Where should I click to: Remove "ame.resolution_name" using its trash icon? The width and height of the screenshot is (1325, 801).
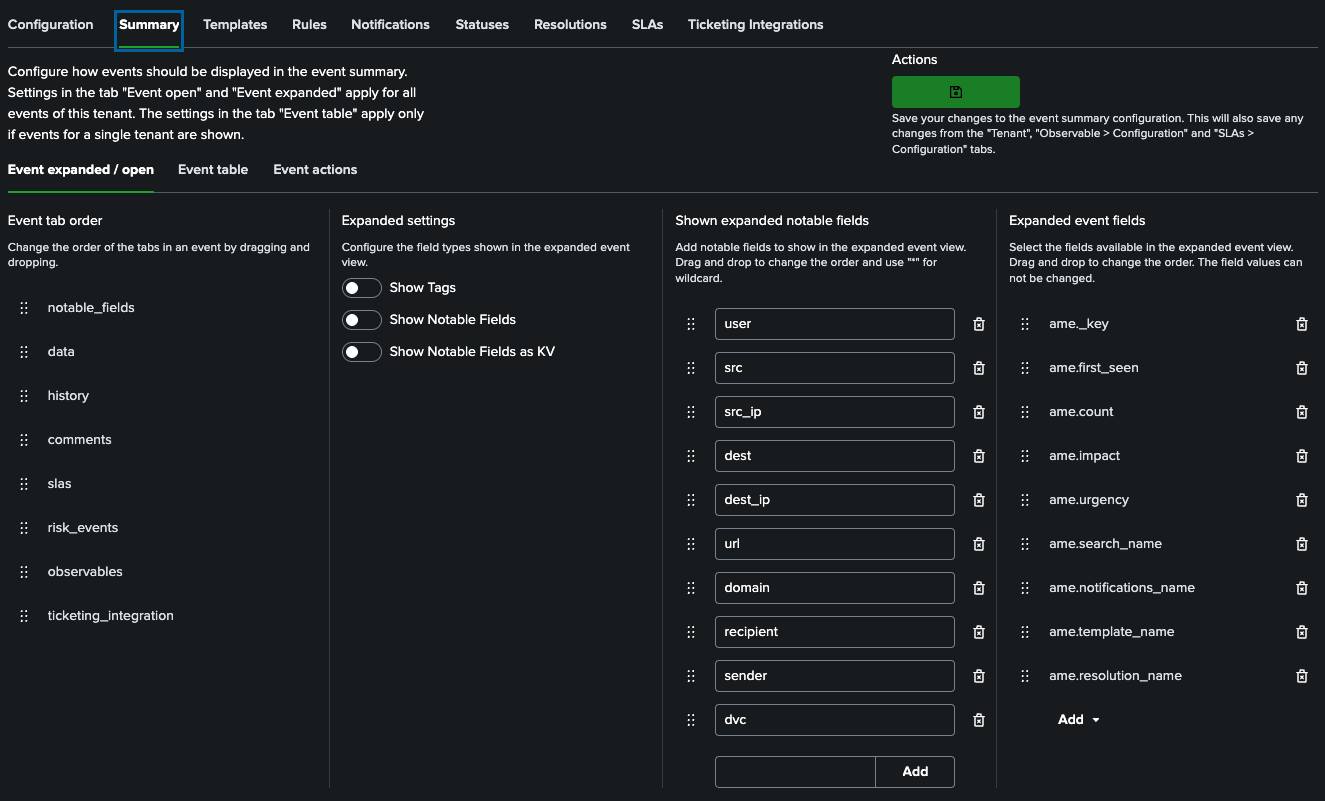pos(1301,676)
